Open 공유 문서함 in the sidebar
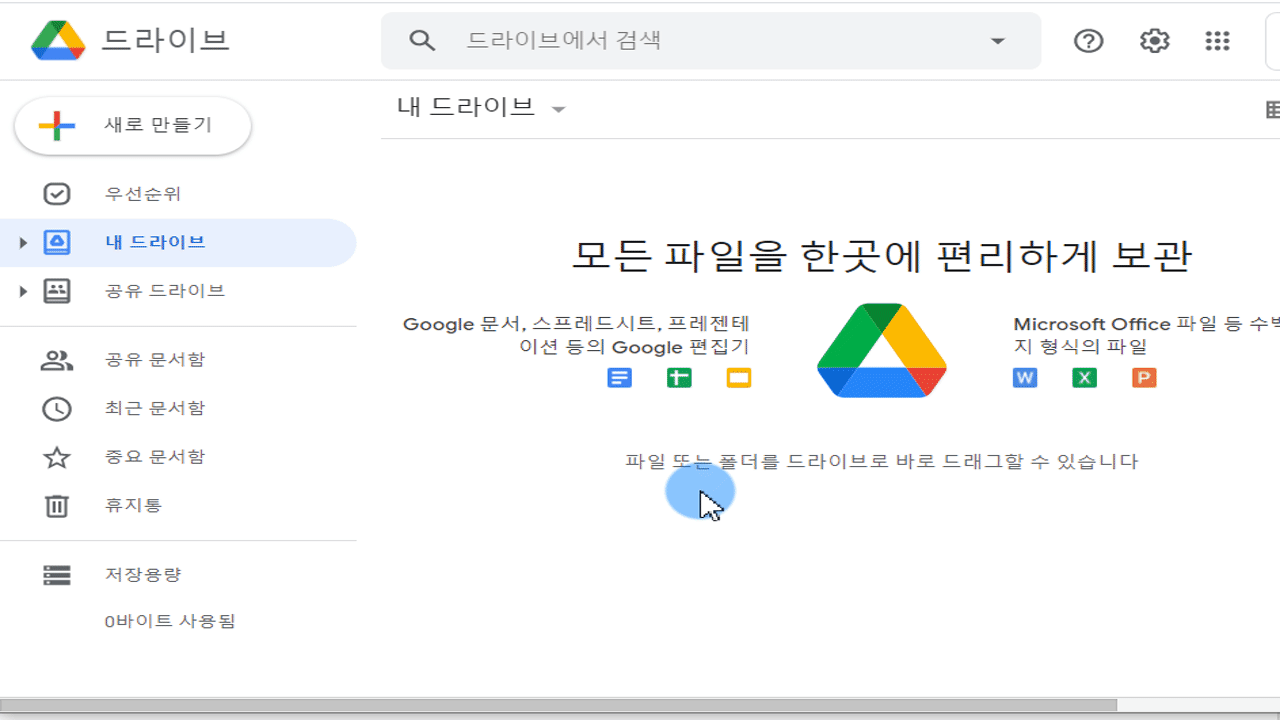 tap(155, 360)
